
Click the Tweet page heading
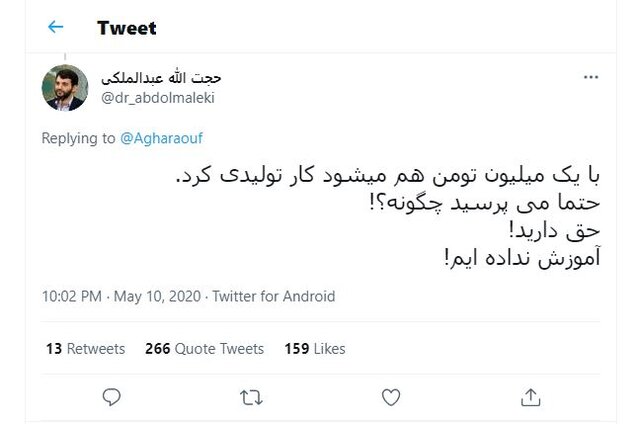(x=127, y=28)
